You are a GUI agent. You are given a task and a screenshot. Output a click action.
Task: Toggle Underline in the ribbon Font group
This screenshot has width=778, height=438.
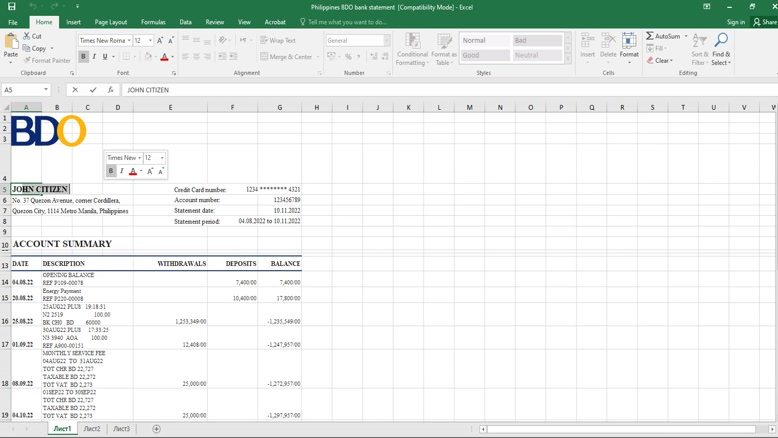coord(104,57)
